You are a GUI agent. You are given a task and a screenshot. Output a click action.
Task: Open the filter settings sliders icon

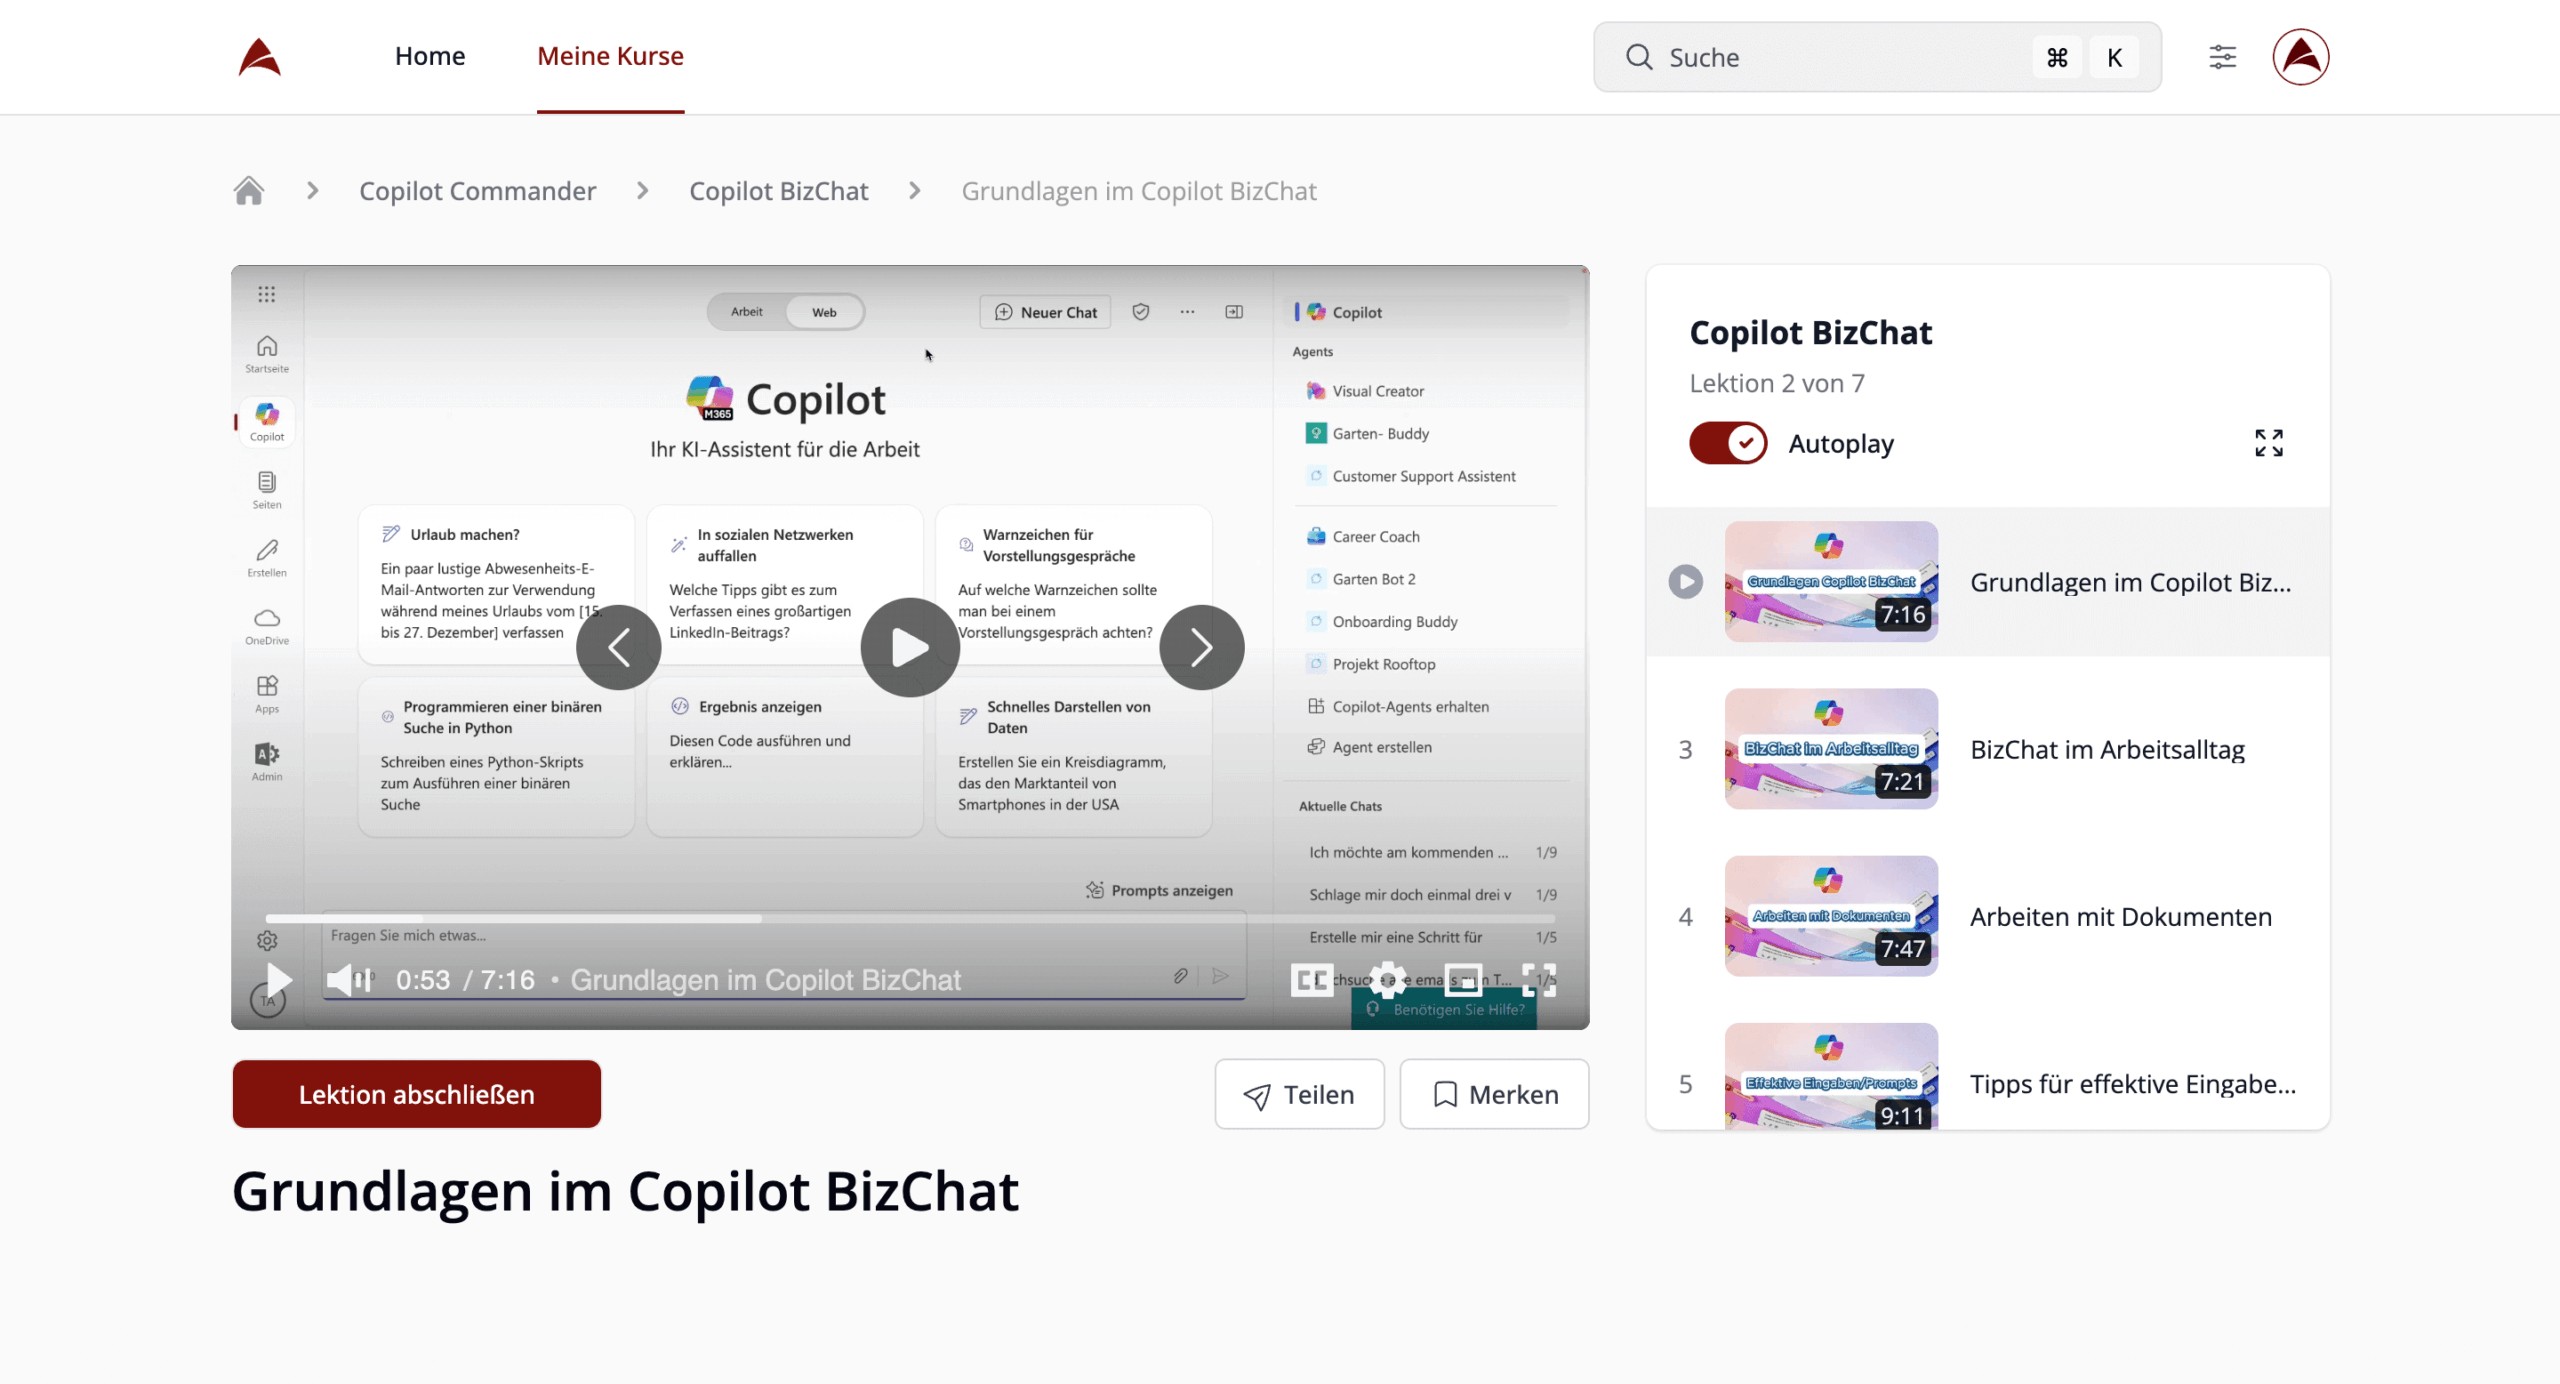click(x=2222, y=57)
